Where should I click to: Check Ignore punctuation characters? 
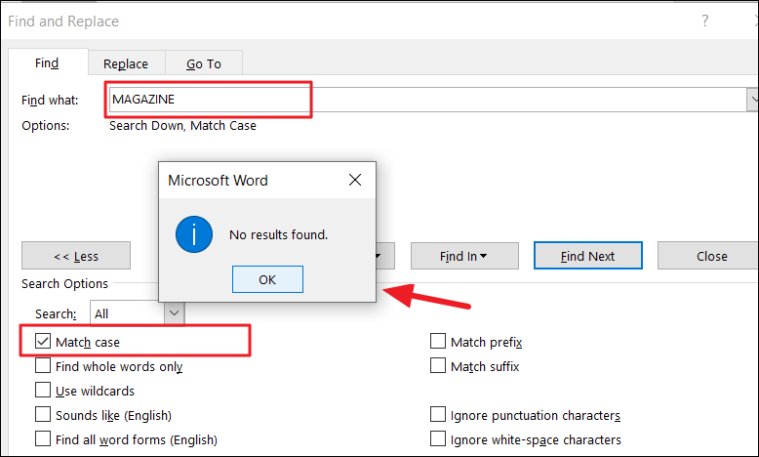point(438,414)
